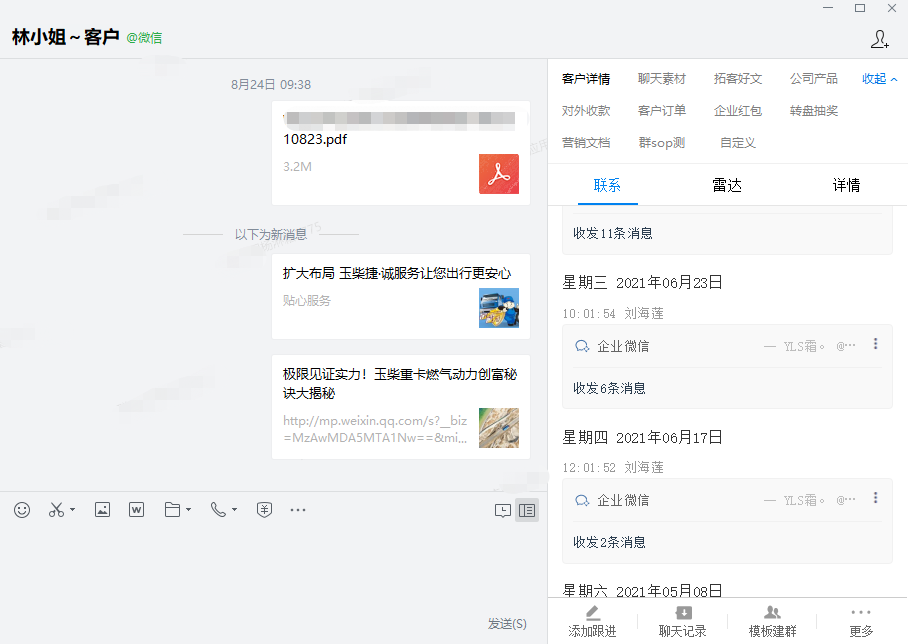Click the Word document icon in toolbar
The height and width of the screenshot is (644, 908).
pyautogui.click(x=137, y=510)
